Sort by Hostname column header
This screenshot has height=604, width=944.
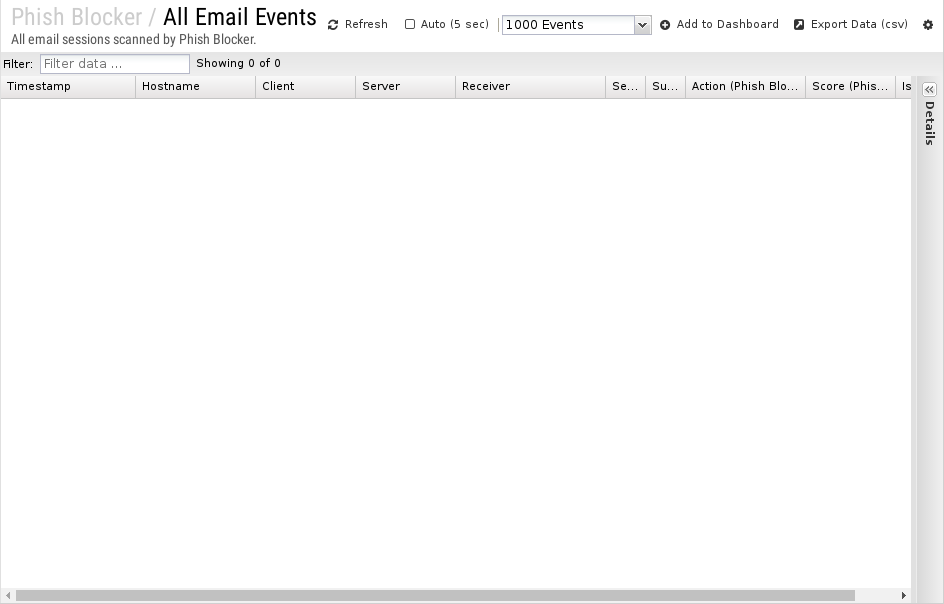coord(196,87)
